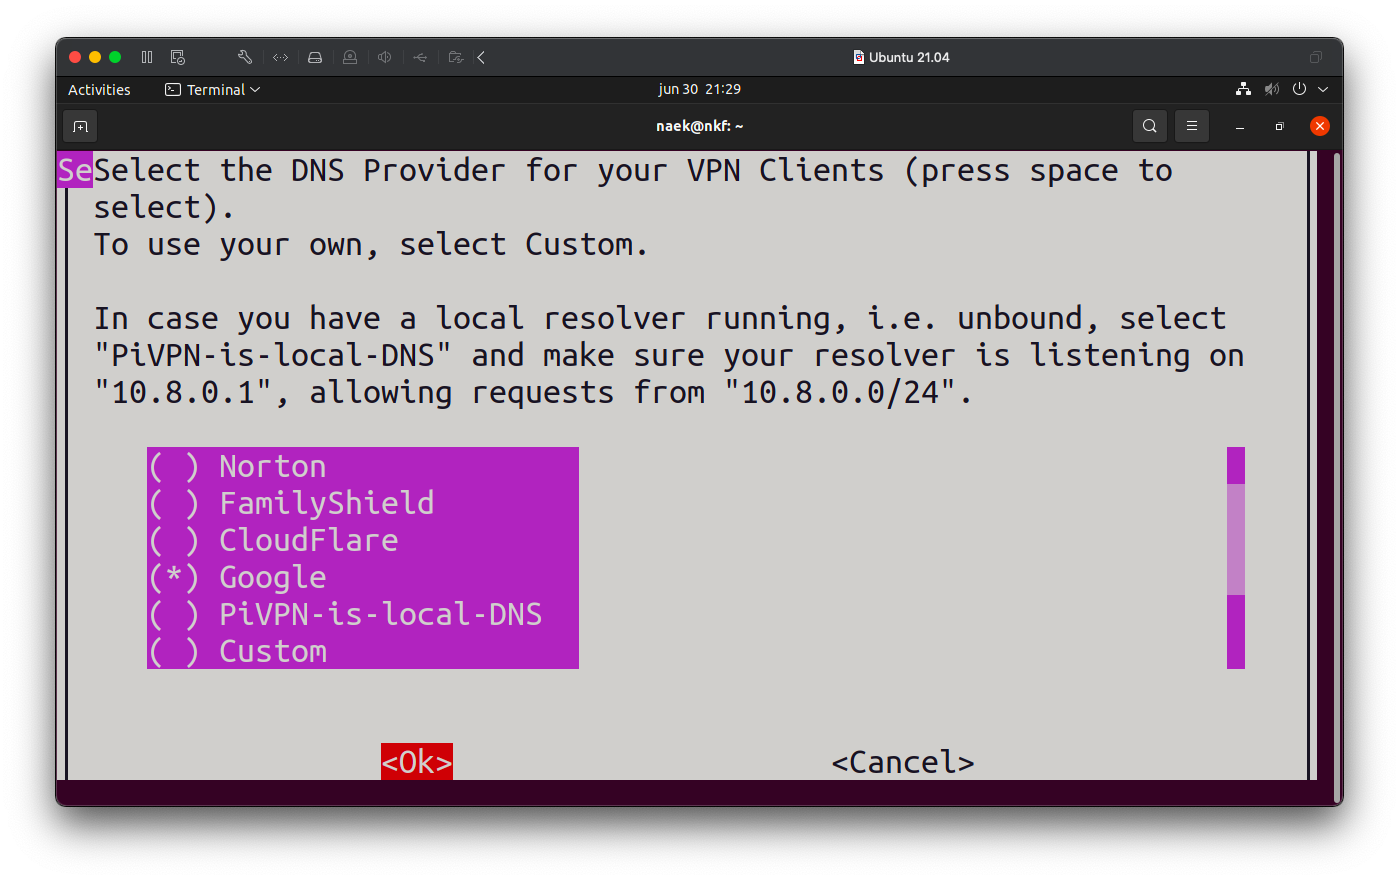
Task: Open a new terminal tab
Action: 81,126
